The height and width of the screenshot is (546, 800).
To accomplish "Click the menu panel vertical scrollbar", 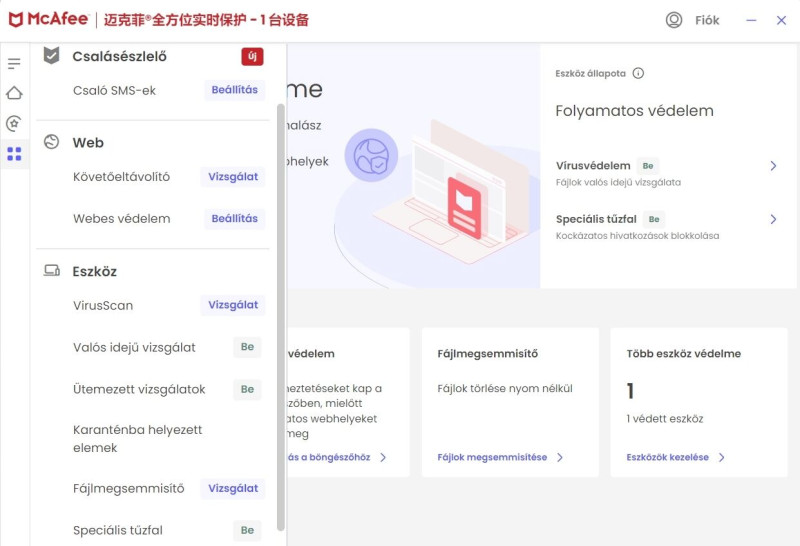I will (x=280, y=317).
